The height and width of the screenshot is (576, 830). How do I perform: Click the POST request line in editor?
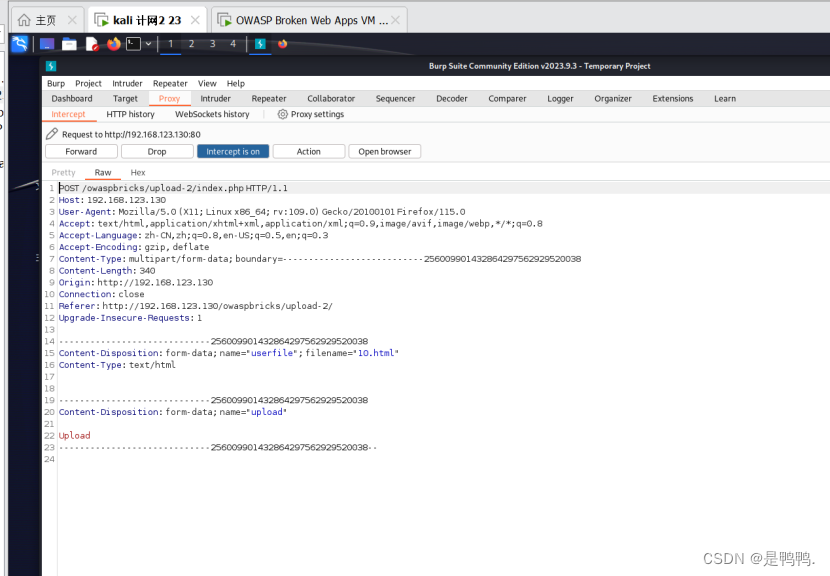click(173, 188)
